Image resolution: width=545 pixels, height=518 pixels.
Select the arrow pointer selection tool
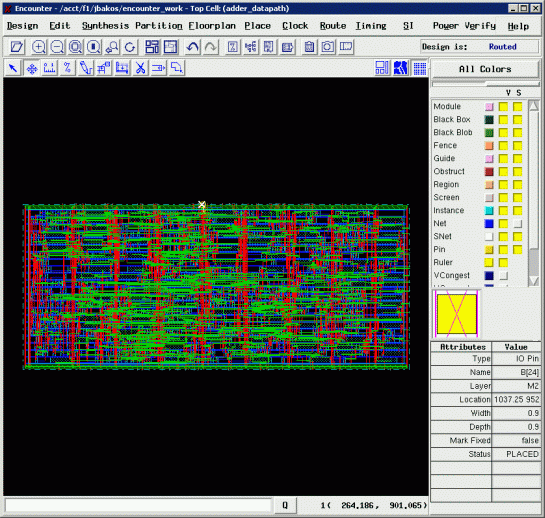[14, 68]
